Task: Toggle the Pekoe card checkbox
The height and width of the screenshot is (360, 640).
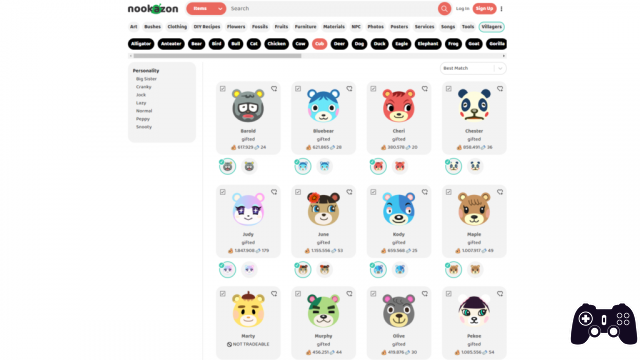Action: point(449,293)
